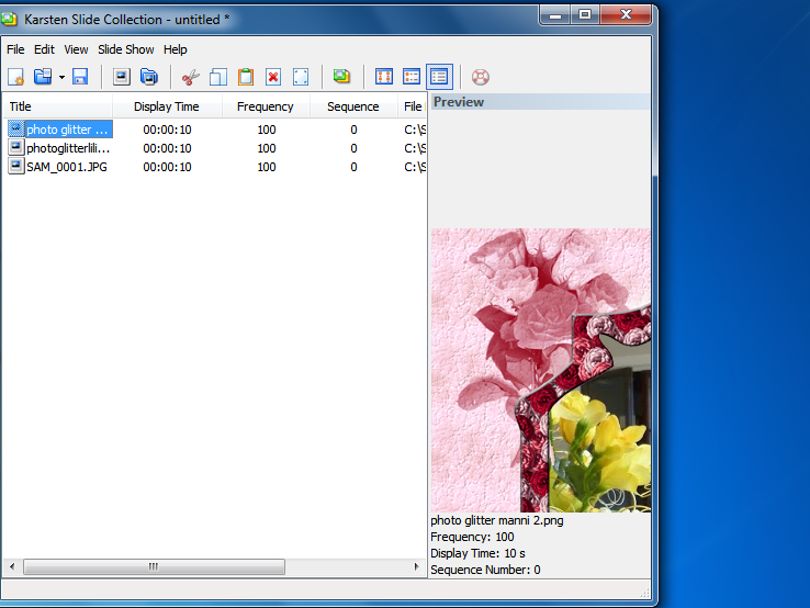Add a single slide to the collection
The height and width of the screenshot is (608, 810).
[x=121, y=77]
